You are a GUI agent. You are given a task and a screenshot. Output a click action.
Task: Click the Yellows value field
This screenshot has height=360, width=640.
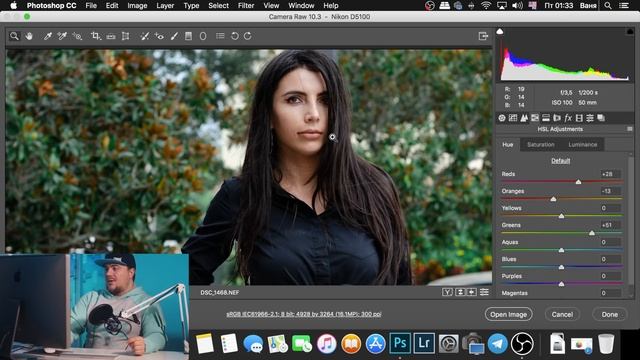[610, 208]
